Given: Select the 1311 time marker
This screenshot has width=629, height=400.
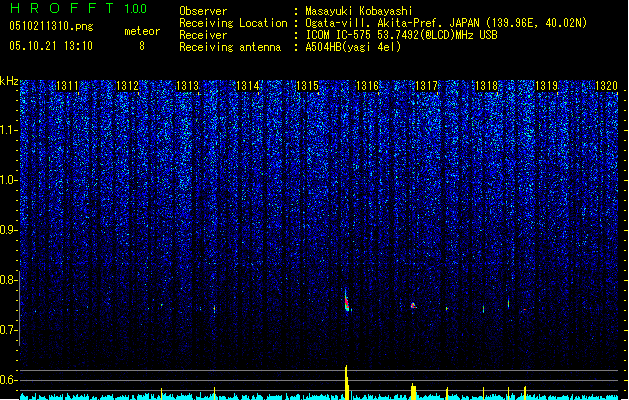Looking at the screenshot, I should 67,86.
